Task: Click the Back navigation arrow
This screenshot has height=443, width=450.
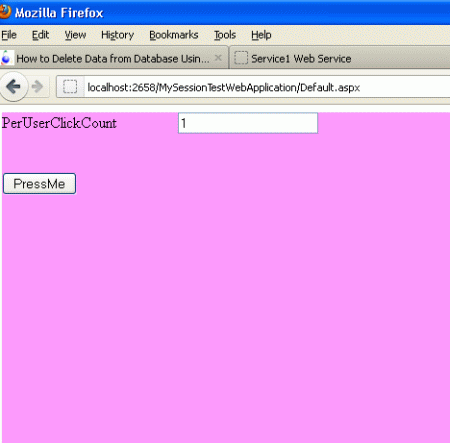Action: (13, 87)
